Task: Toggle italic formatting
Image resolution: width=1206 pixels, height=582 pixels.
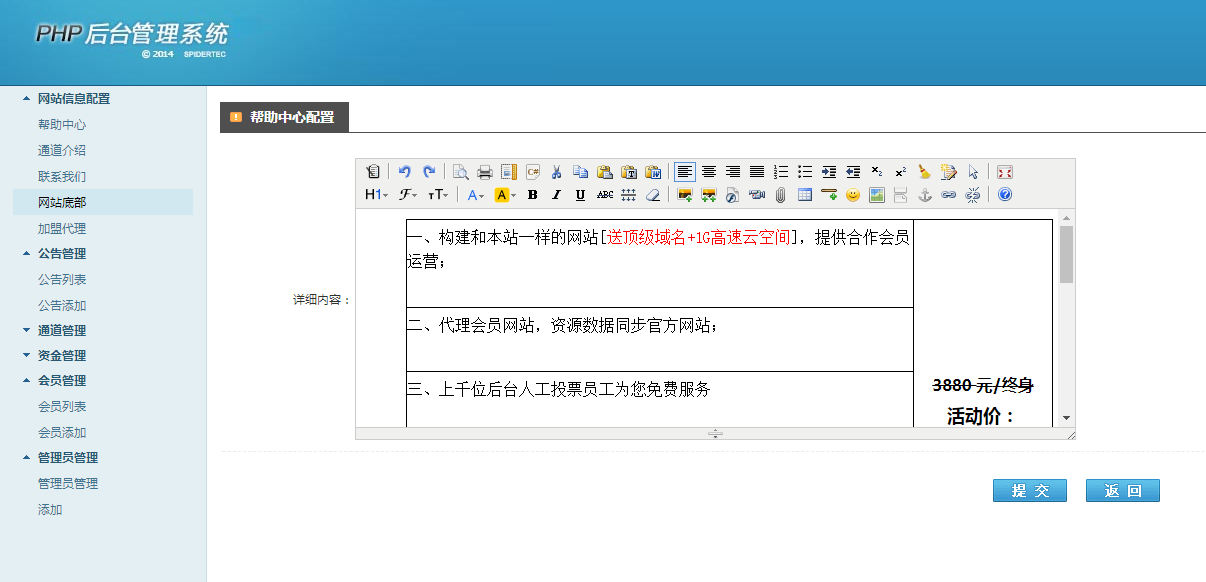Action: [x=557, y=194]
